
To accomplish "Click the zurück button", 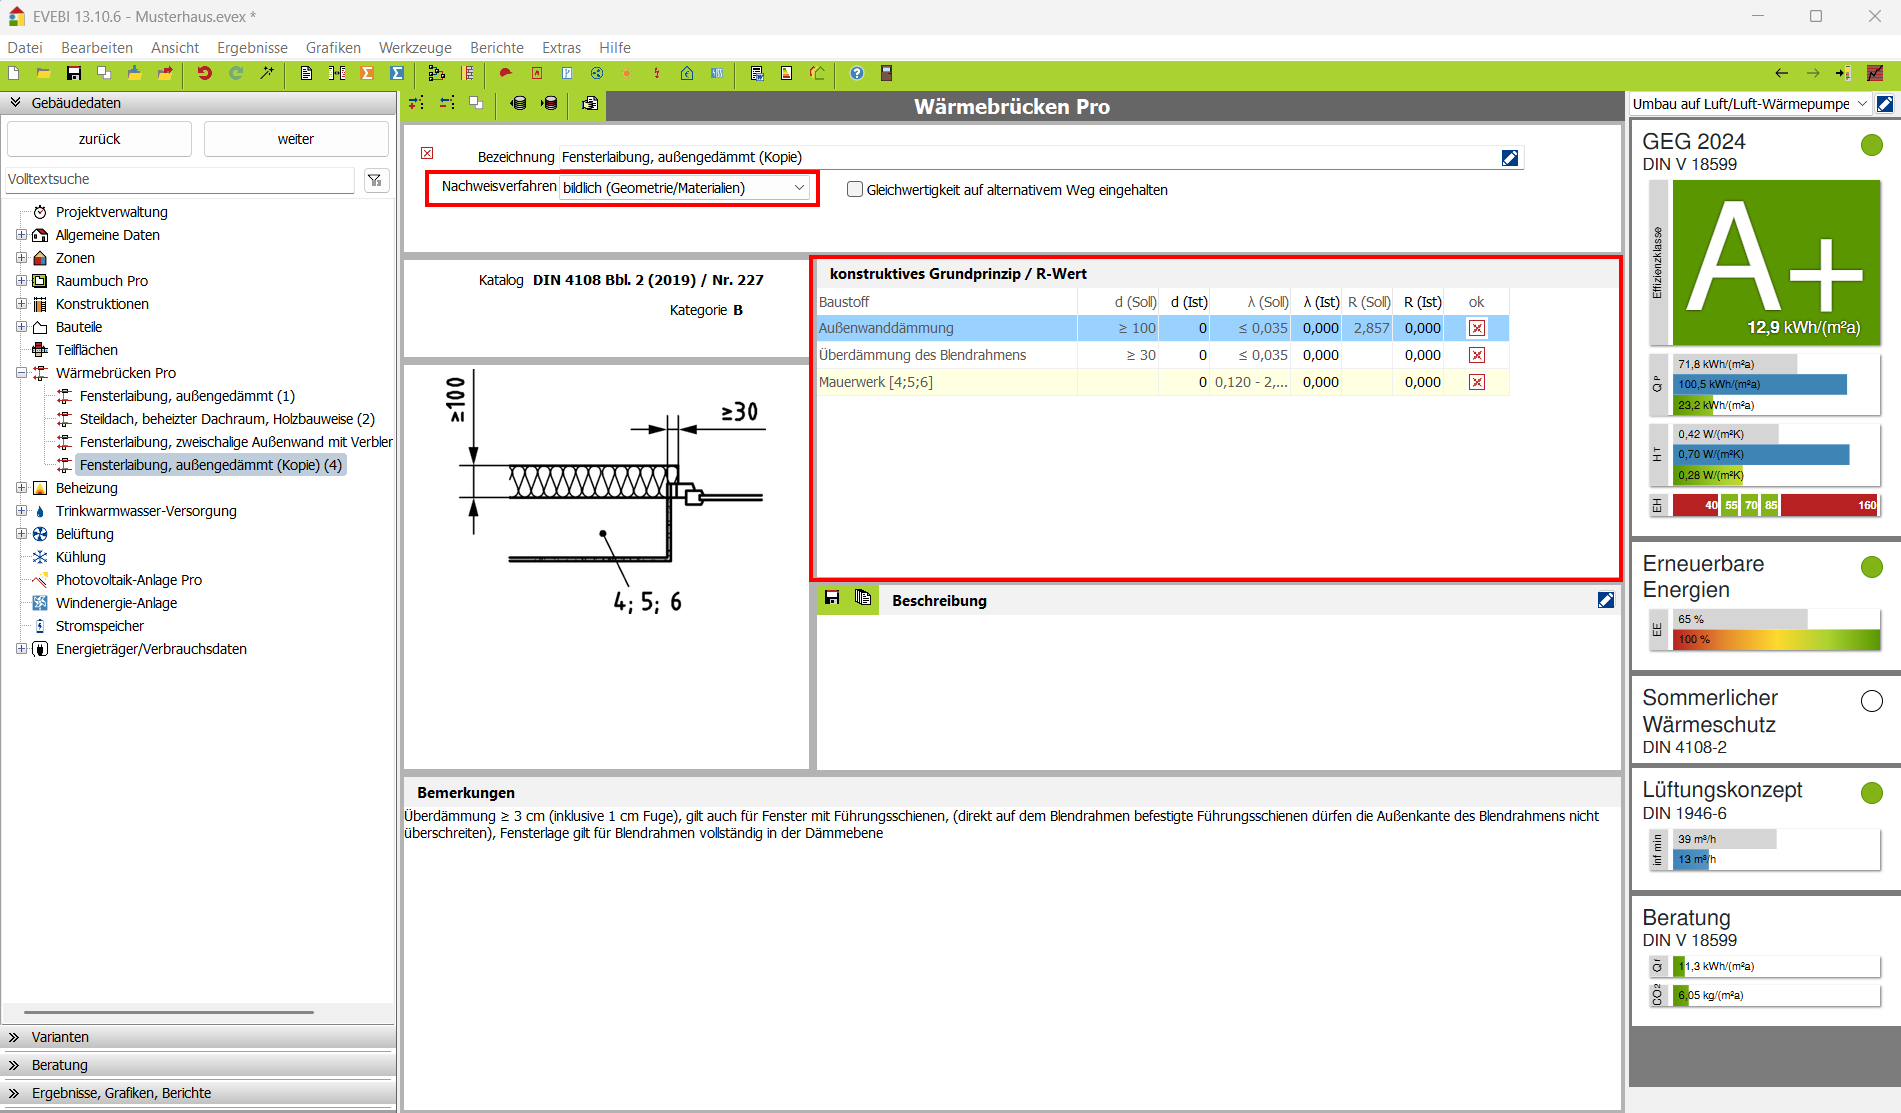I will tap(99, 139).
